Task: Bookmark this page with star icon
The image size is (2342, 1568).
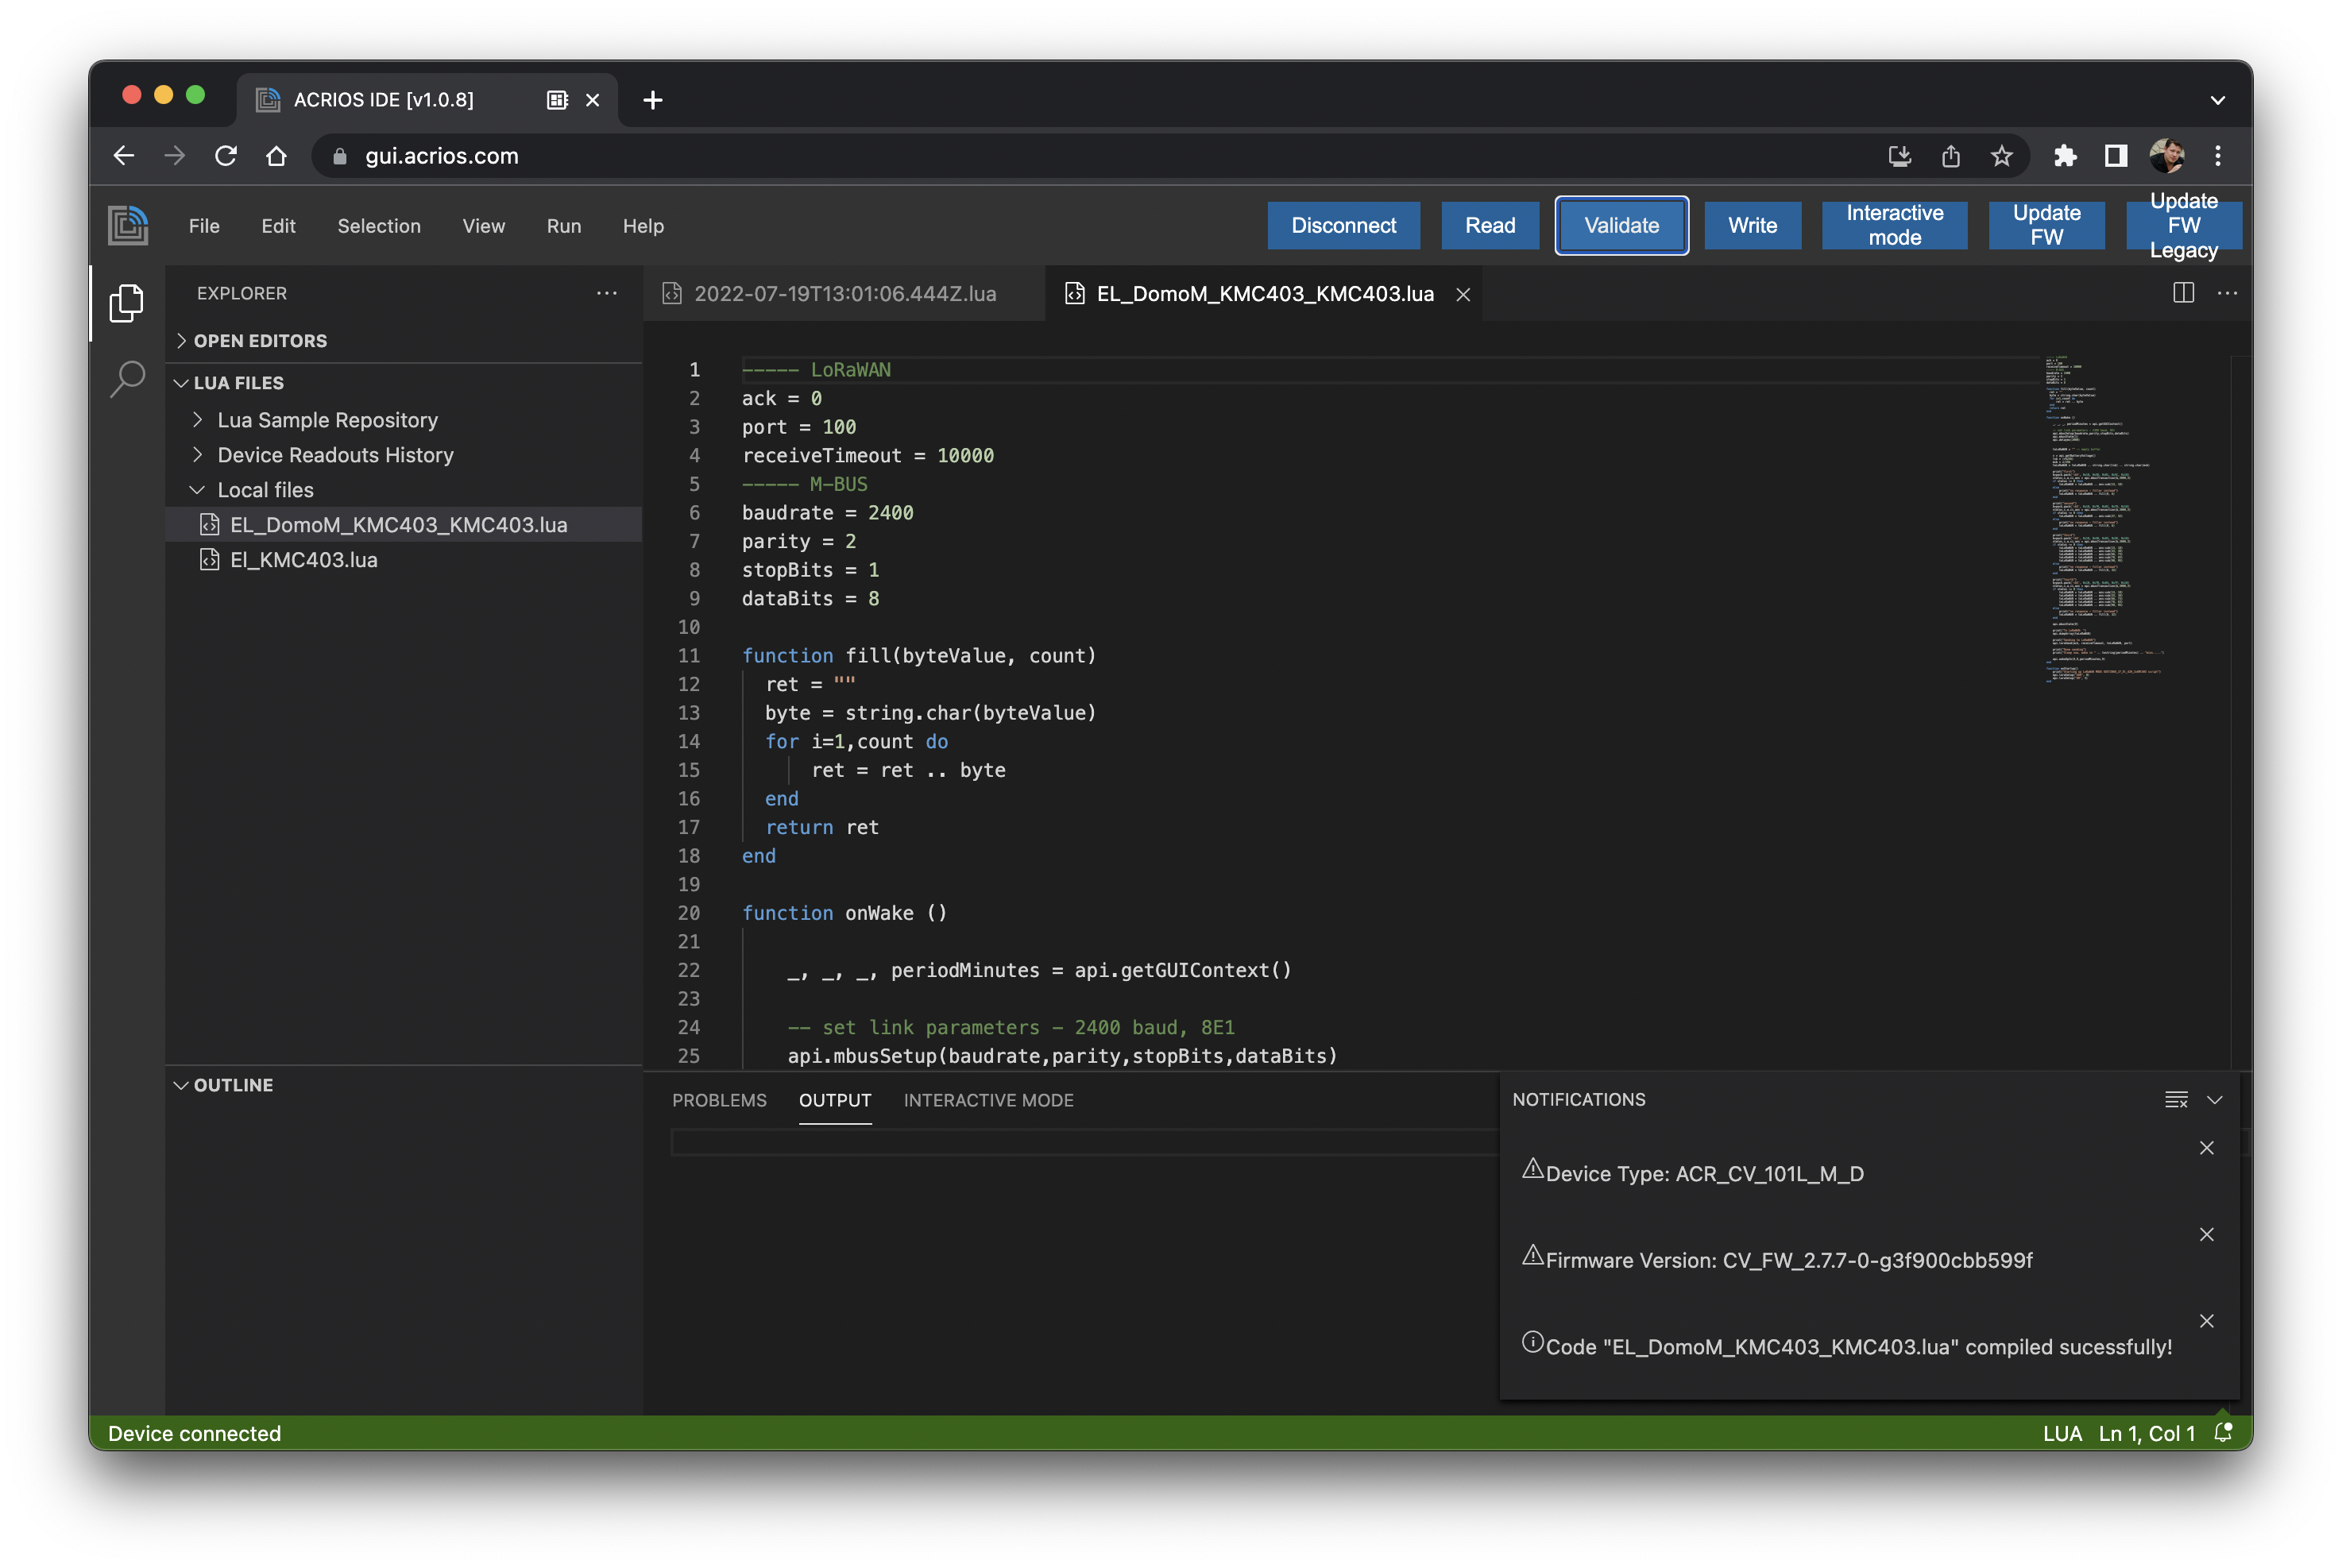Action: point(2000,155)
